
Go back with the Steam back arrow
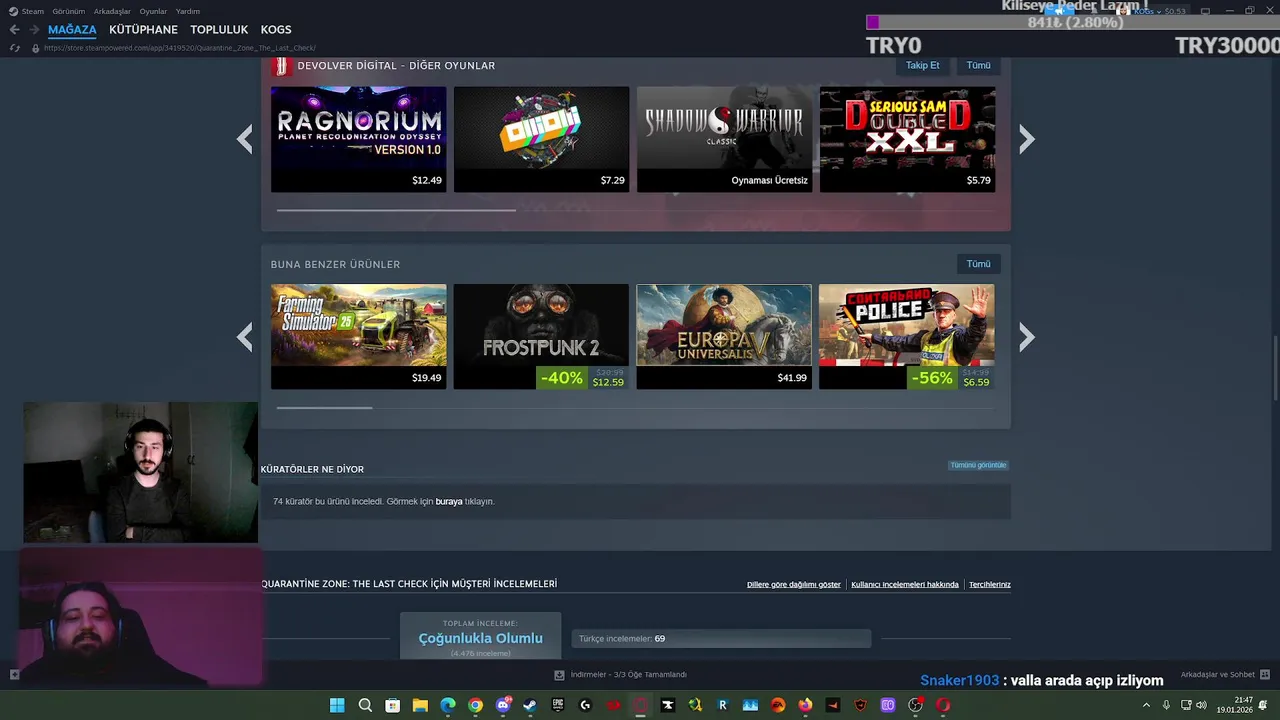pos(14,30)
